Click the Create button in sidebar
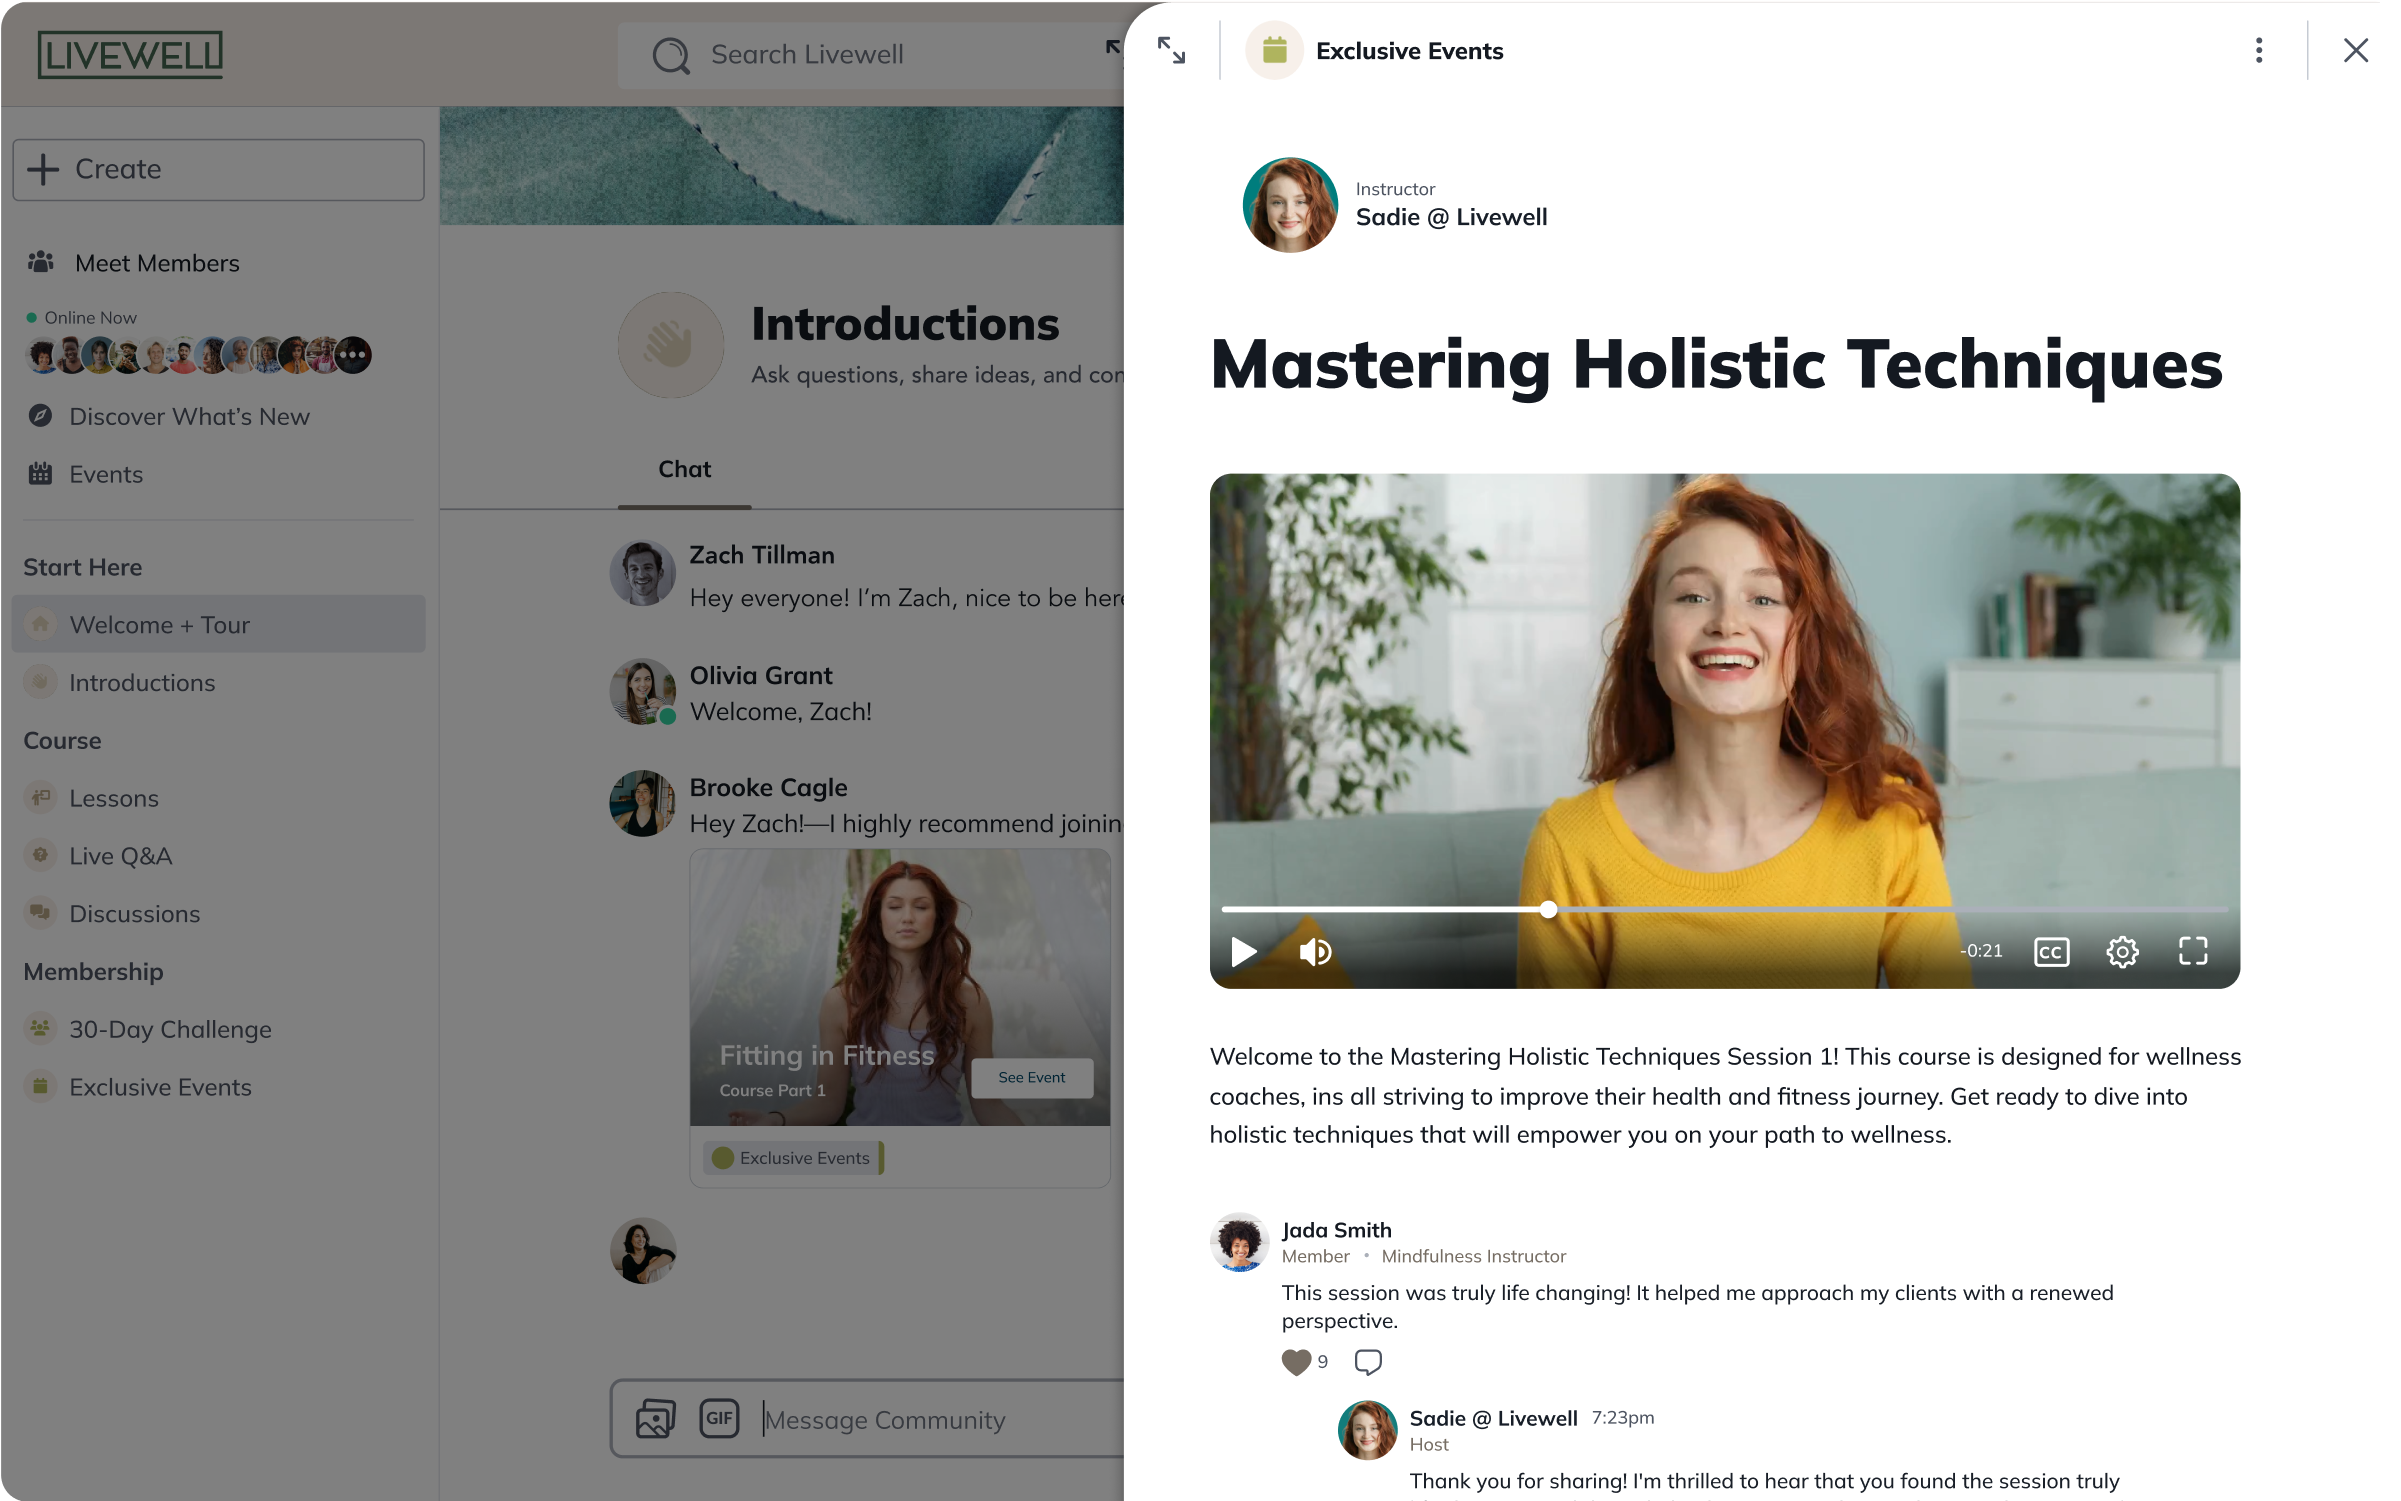Screen dimensions: 2401x1501 [x=218, y=169]
